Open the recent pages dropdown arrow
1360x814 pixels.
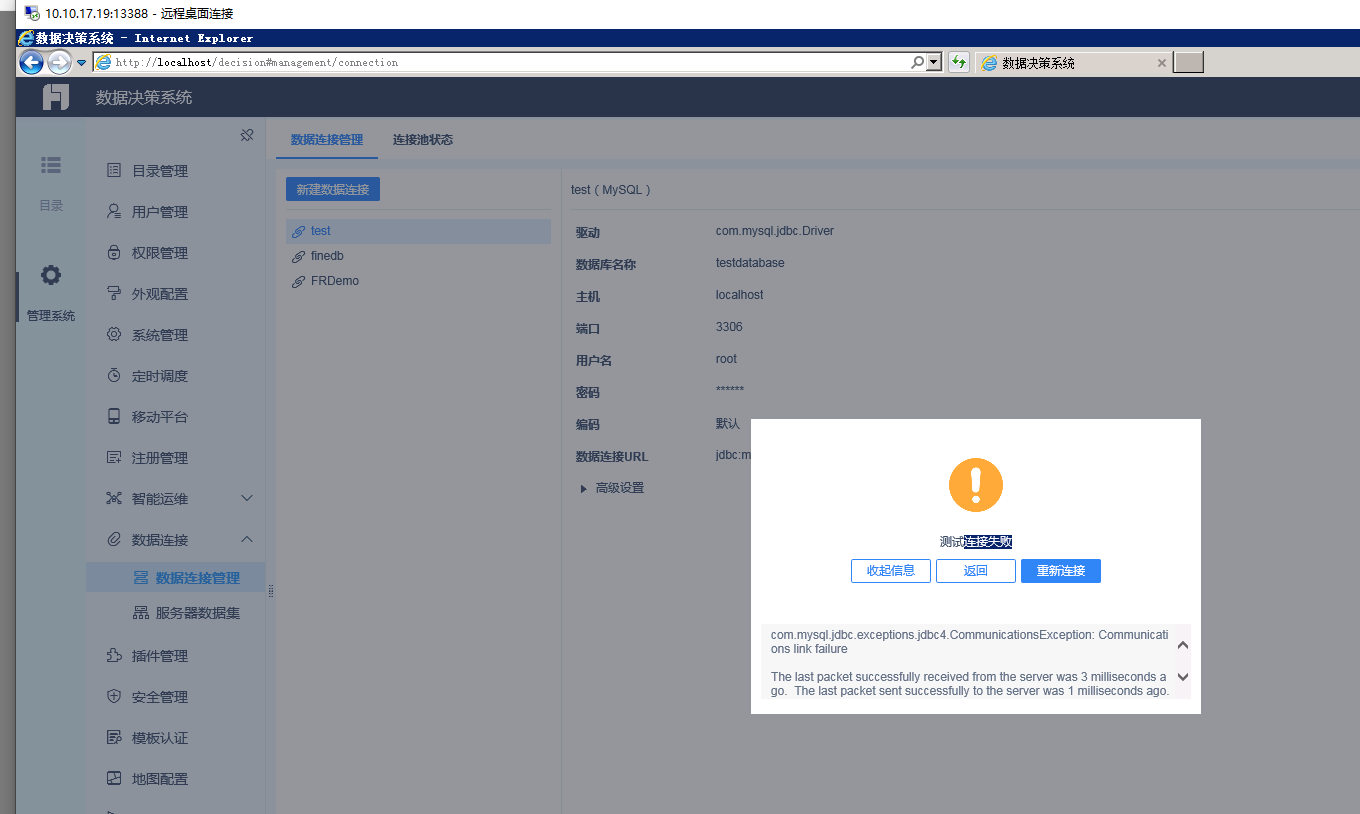[x=82, y=62]
